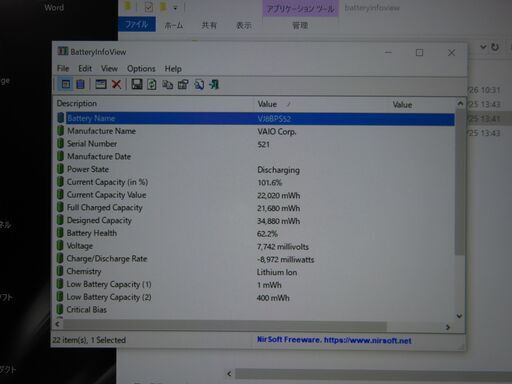Click the VAIO Corp. value
The width and height of the screenshot is (512, 384).
[277, 132]
